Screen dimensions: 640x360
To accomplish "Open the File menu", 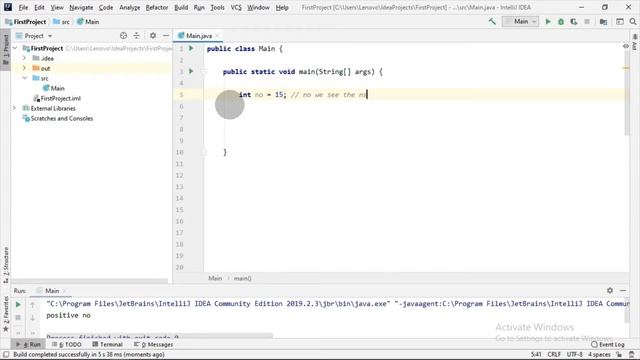I will point(23,7).
